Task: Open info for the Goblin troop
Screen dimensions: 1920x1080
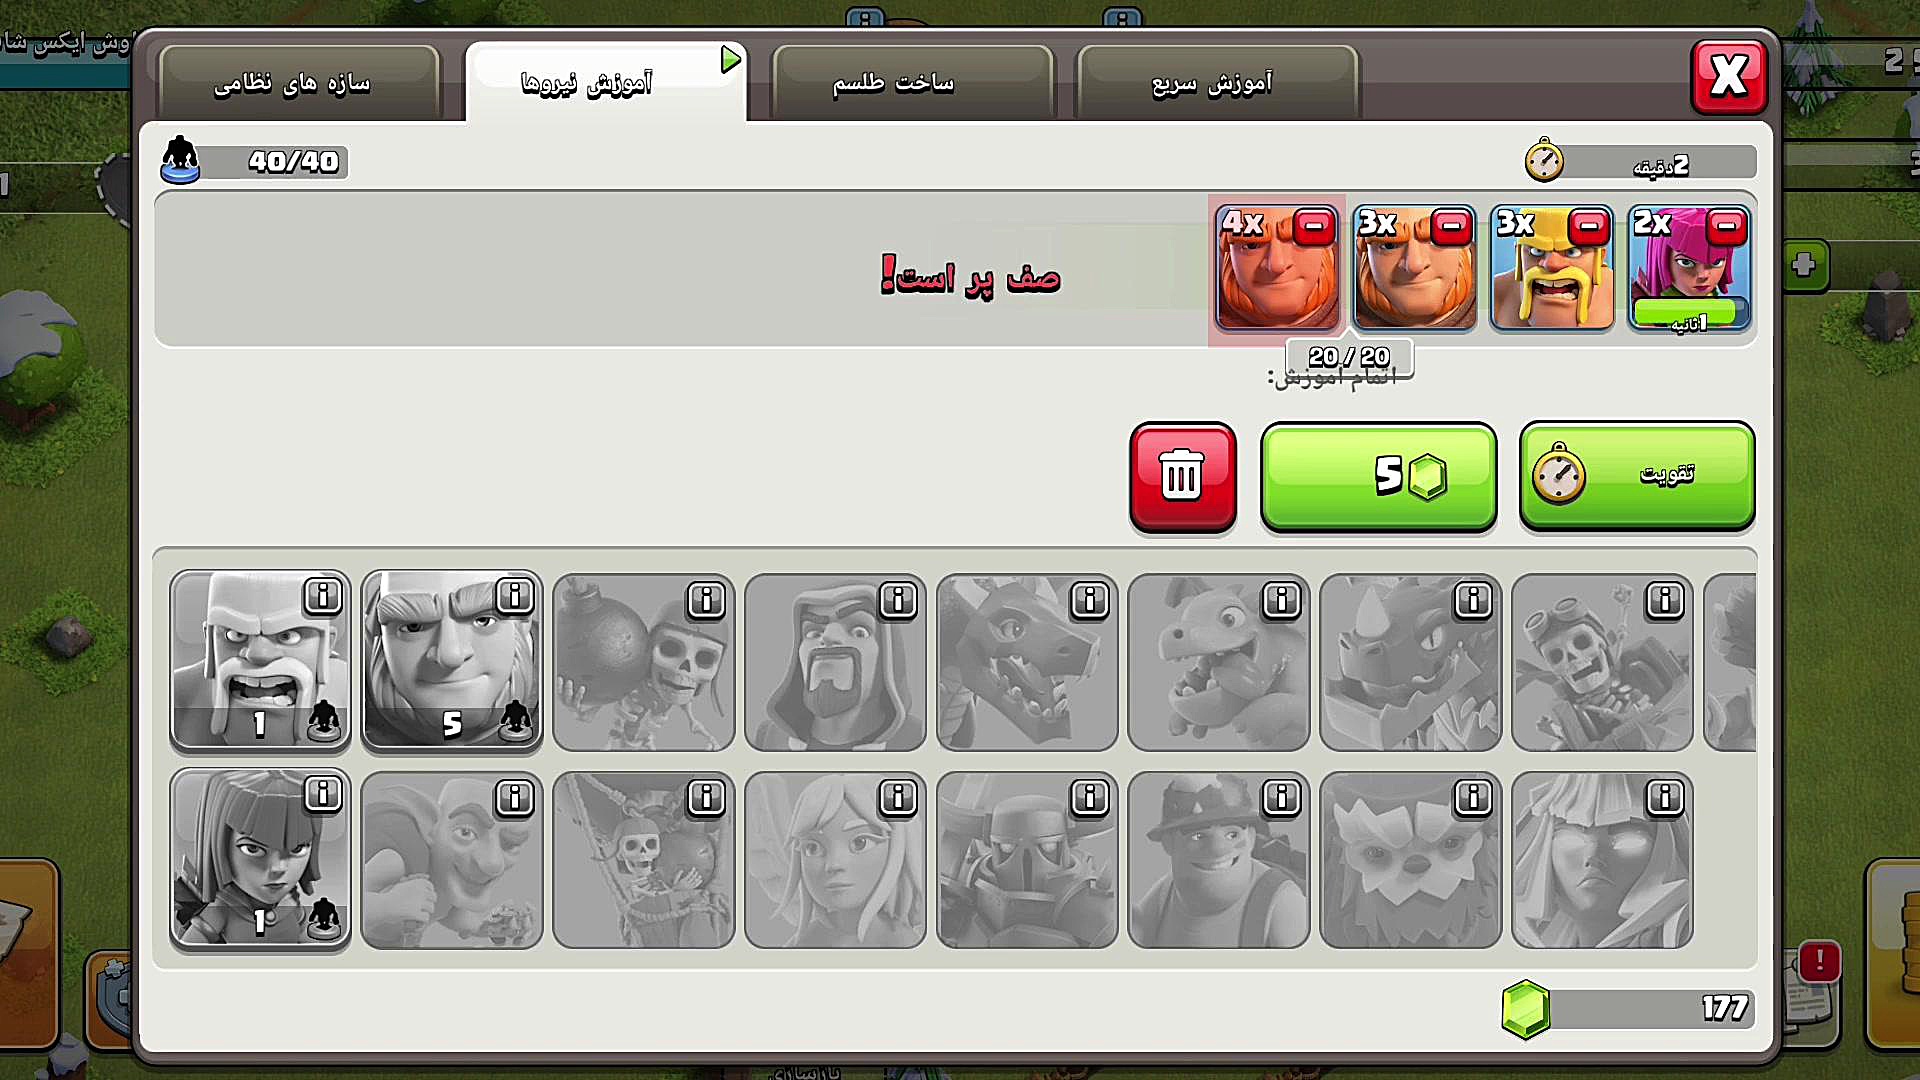Action: (x=515, y=798)
